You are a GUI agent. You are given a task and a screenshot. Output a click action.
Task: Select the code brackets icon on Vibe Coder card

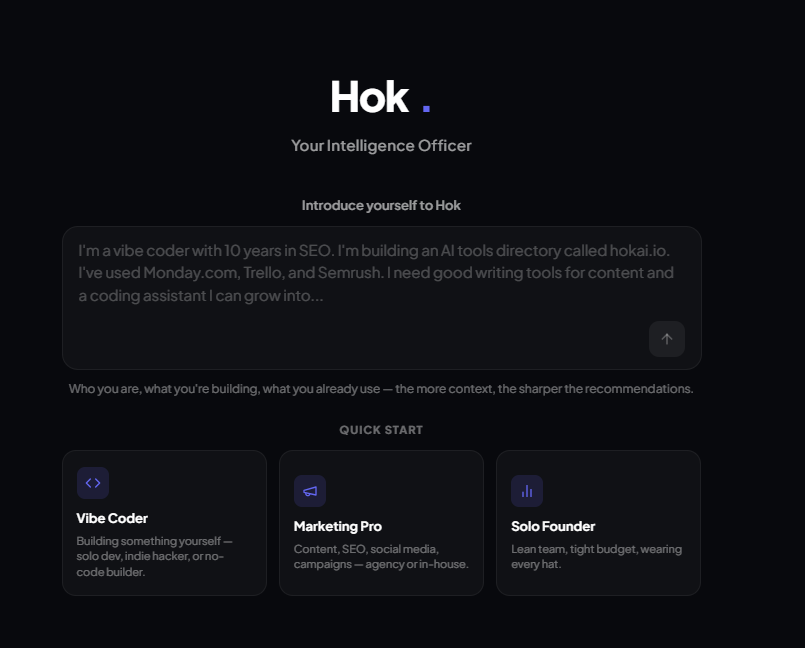(93, 483)
